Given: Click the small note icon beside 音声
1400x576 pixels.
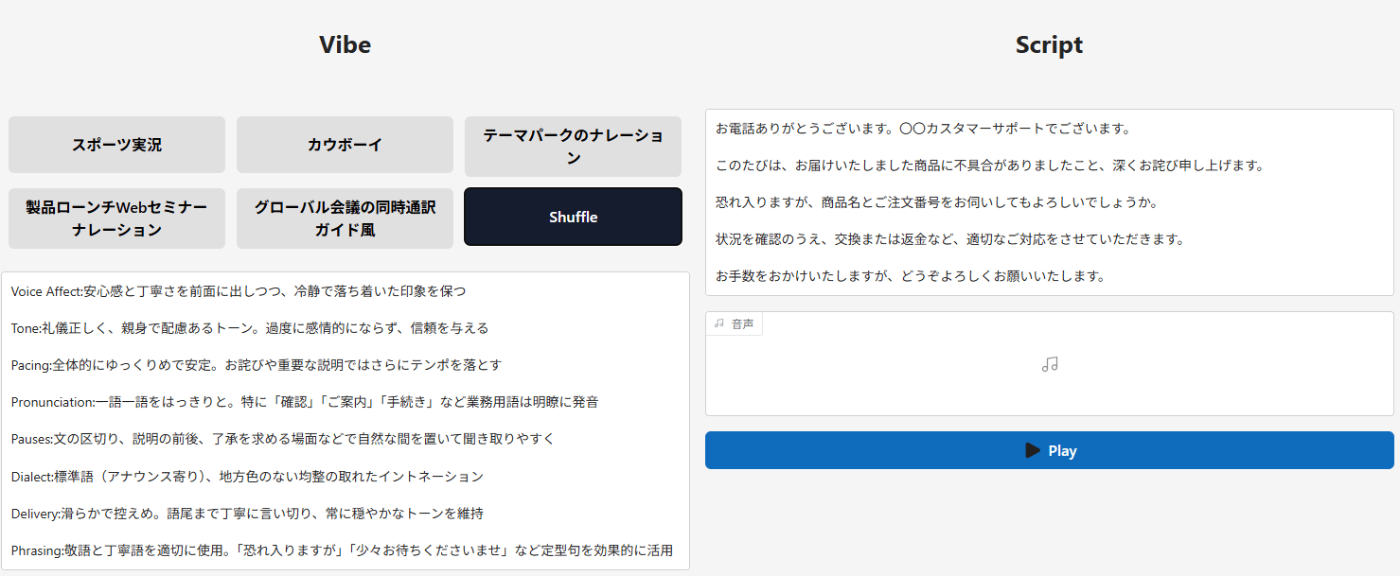Looking at the screenshot, I should 719,323.
